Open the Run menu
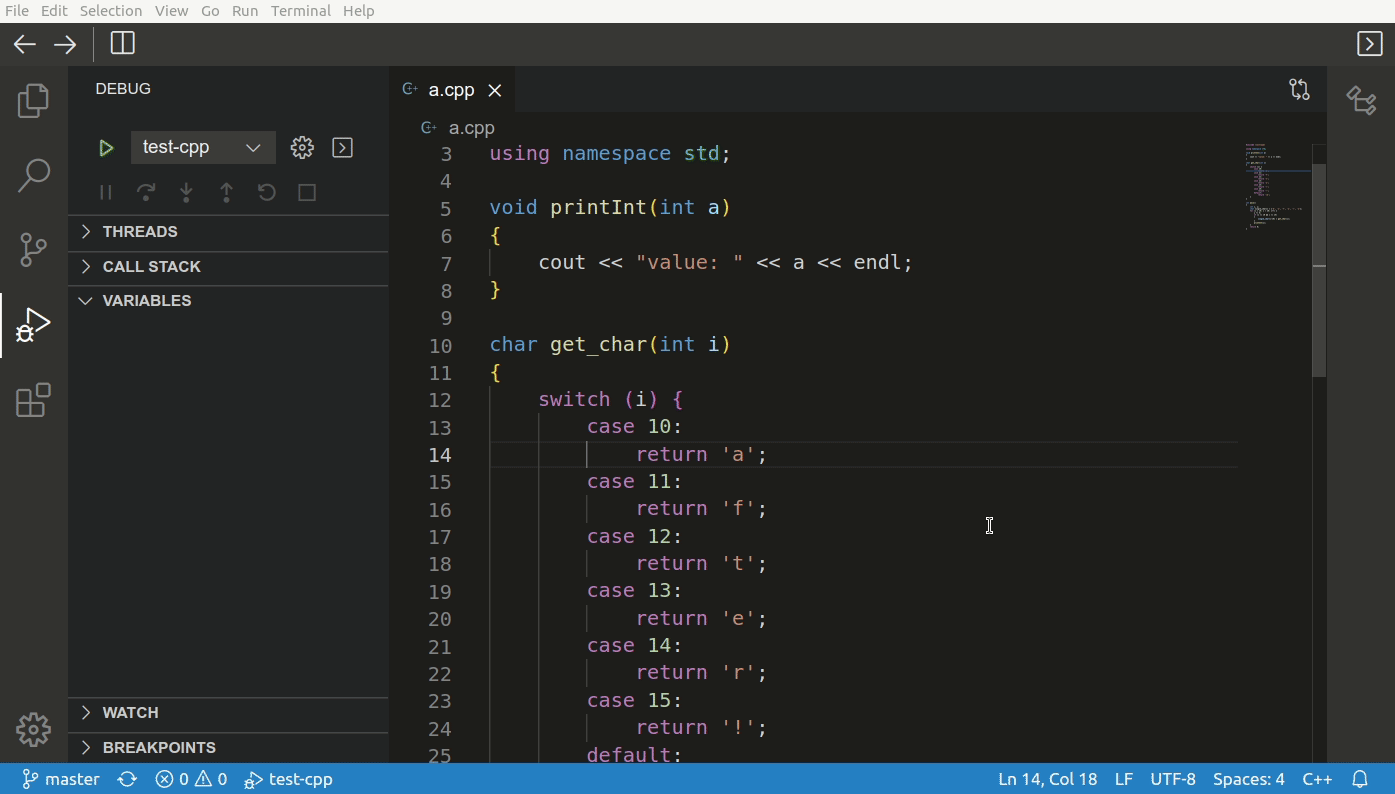This screenshot has height=794, width=1395. point(245,10)
